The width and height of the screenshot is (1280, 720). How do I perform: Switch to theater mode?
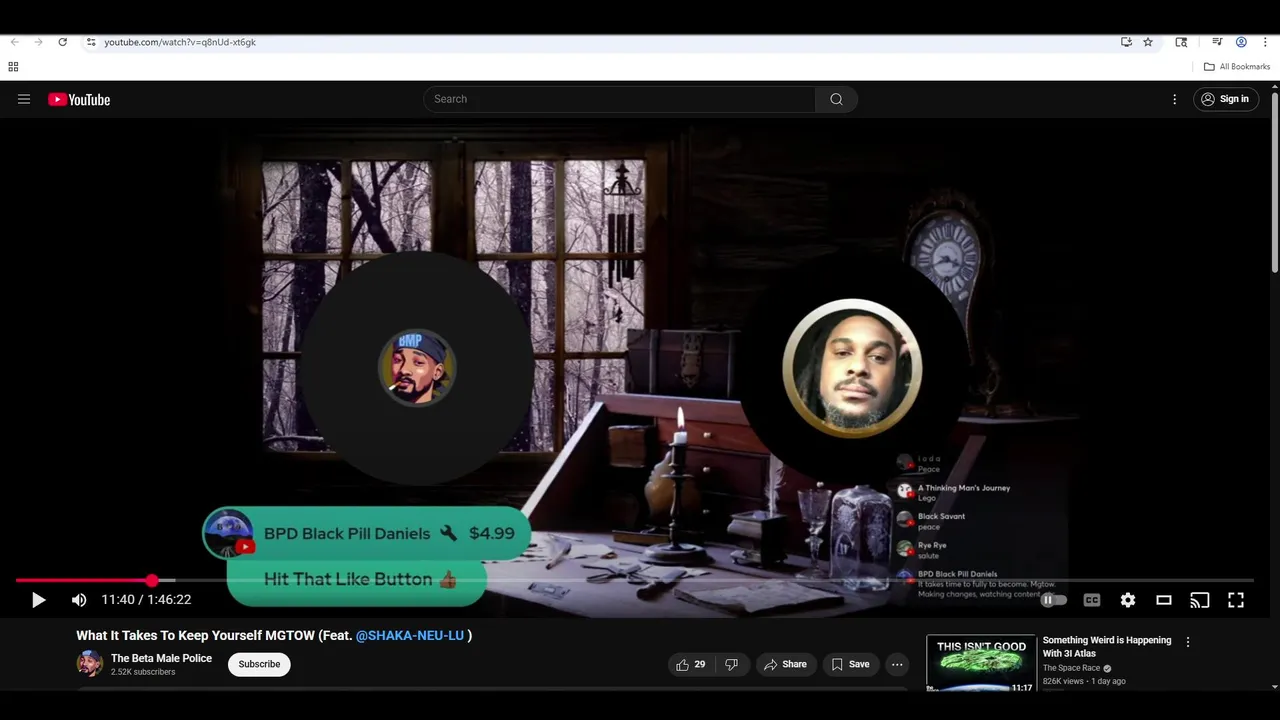coord(1164,600)
